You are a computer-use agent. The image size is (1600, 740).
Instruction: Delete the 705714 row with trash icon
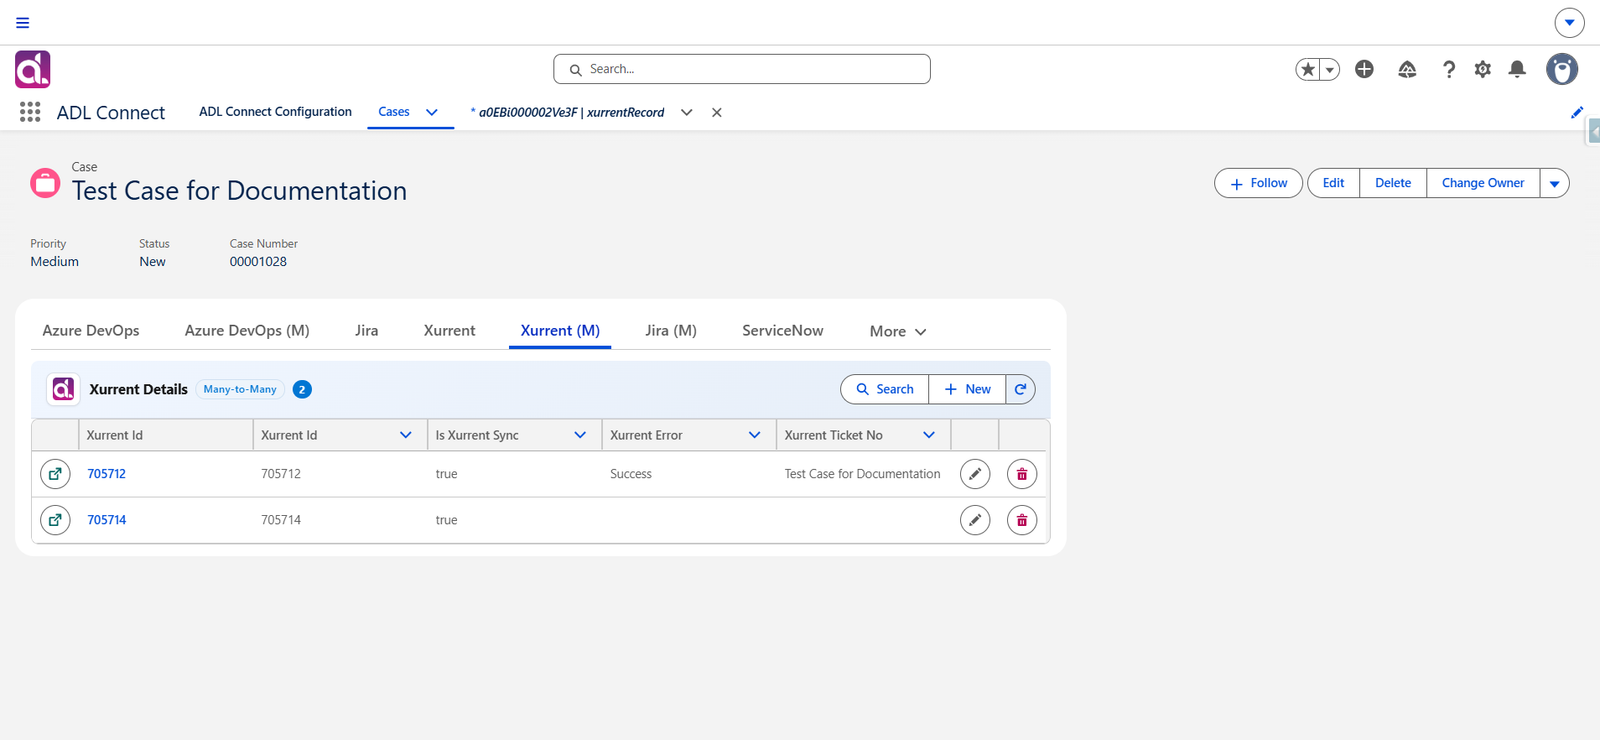click(1022, 520)
